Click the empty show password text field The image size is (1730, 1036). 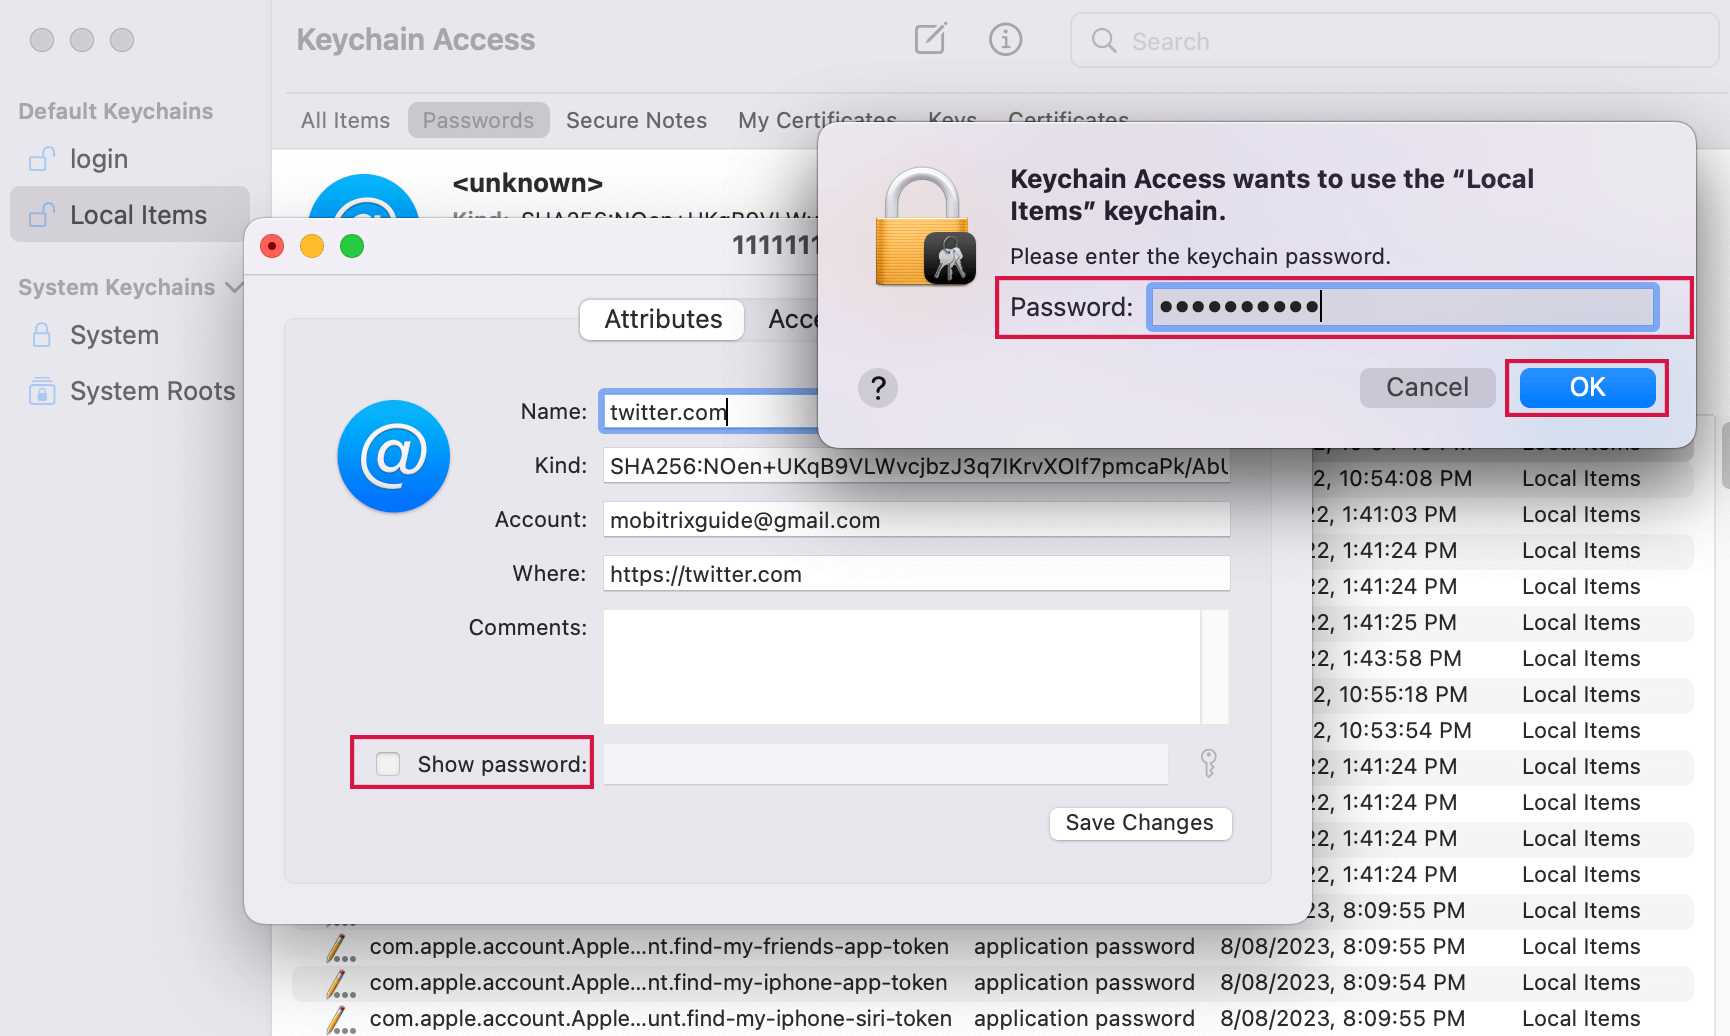886,764
